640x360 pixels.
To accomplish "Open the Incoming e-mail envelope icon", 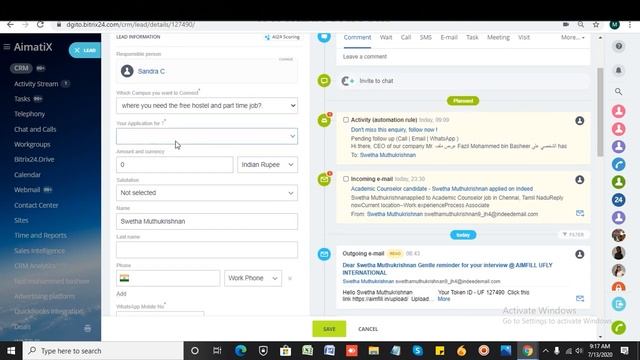I will 580,213.
